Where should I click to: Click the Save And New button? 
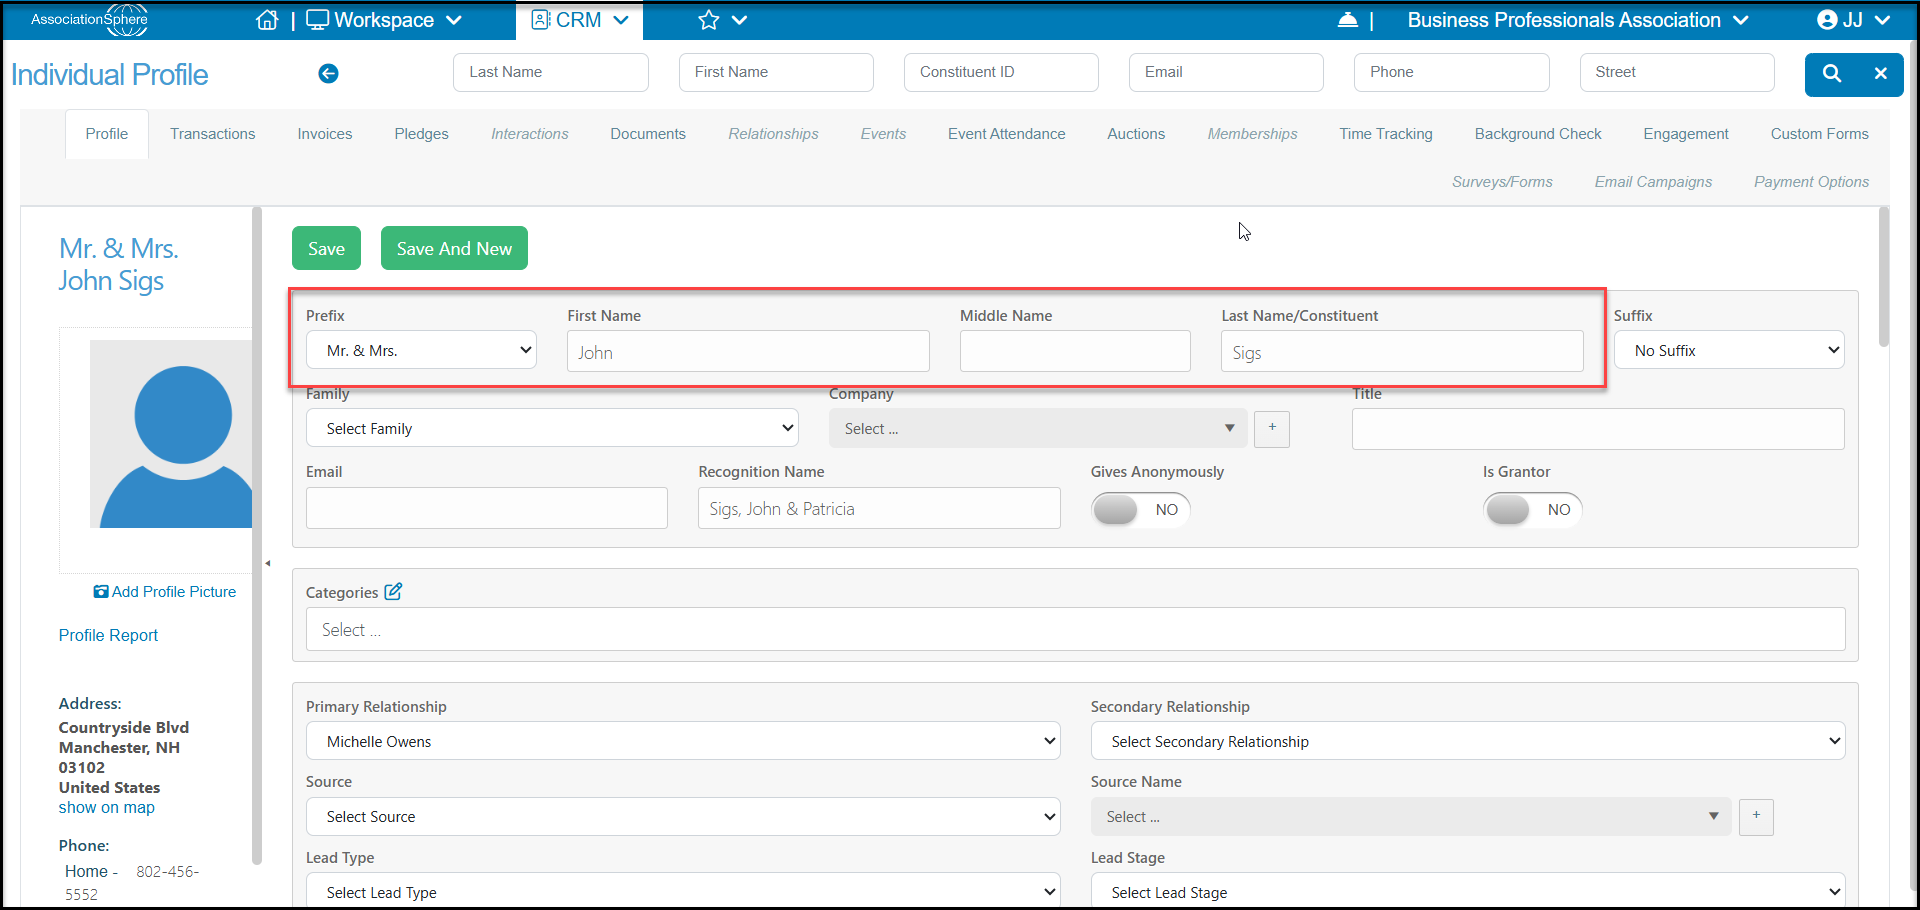pyautogui.click(x=454, y=248)
